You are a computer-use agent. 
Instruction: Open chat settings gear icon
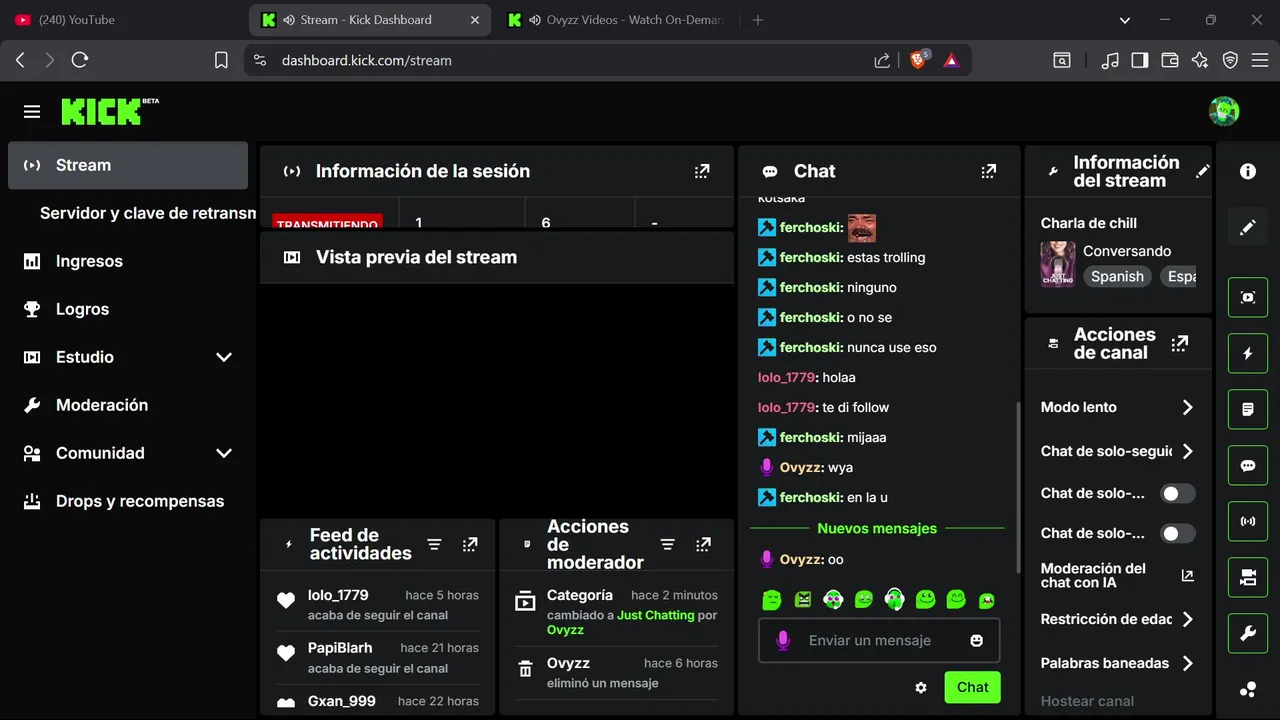(x=921, y=688)
